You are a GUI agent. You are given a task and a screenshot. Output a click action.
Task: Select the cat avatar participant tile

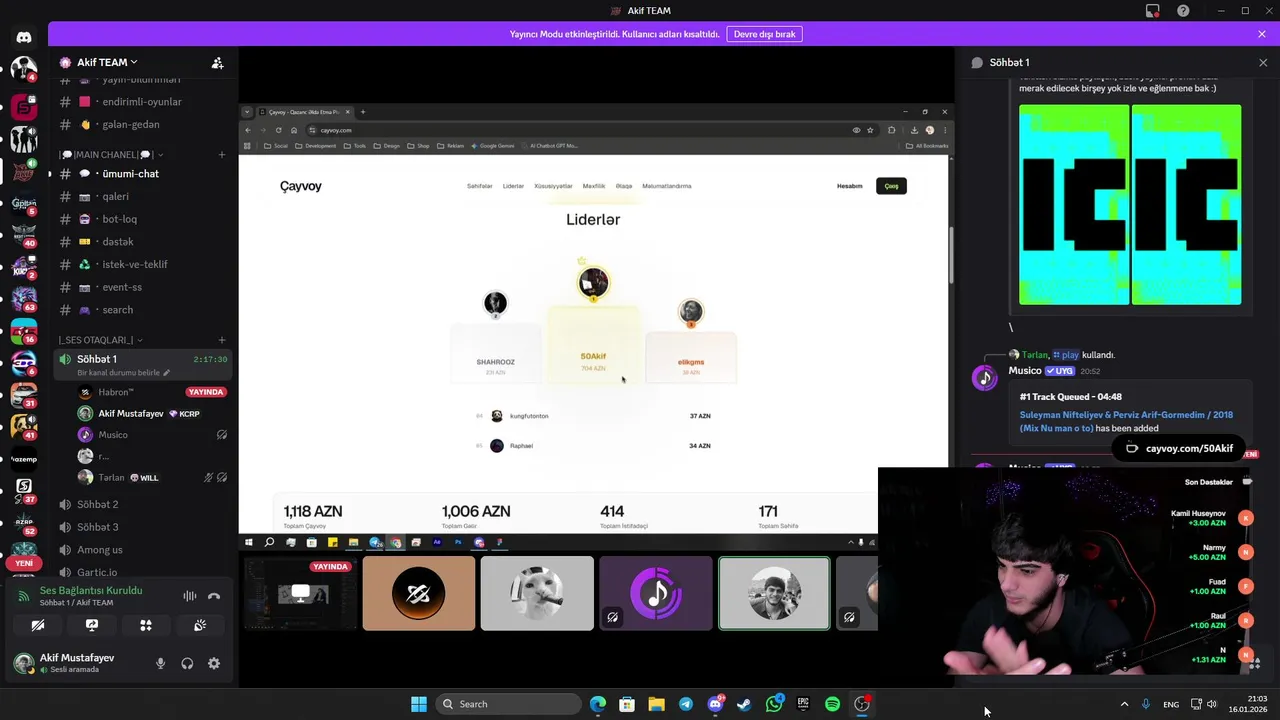pos(537,594)
